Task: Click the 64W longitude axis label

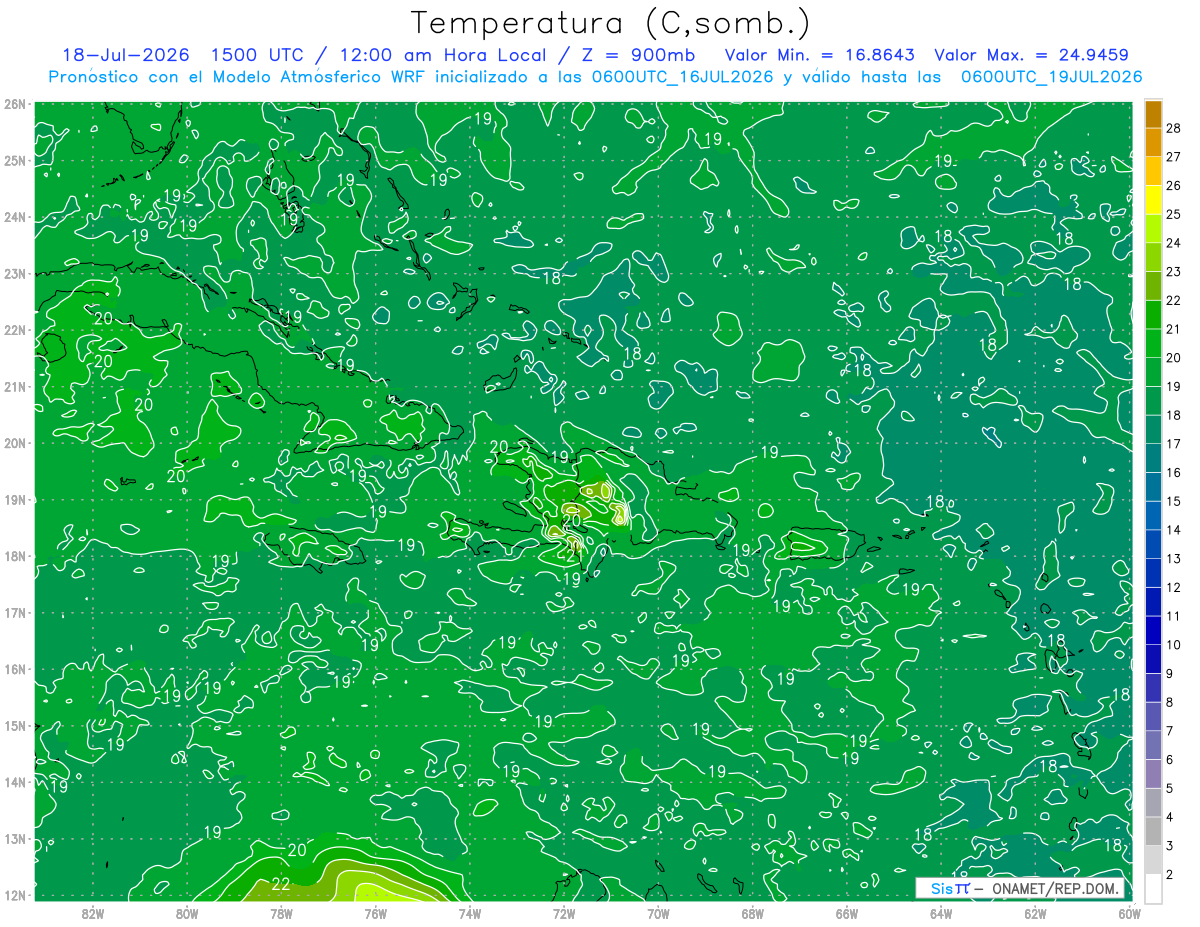Action: (941, 912)
